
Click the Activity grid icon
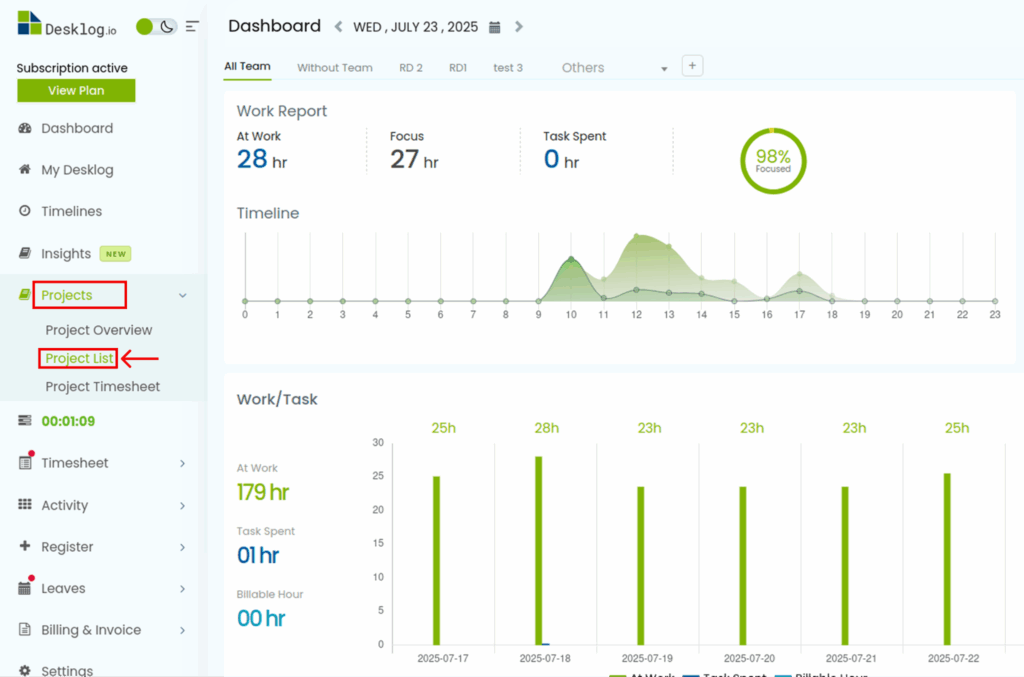[x=25, y=505]
